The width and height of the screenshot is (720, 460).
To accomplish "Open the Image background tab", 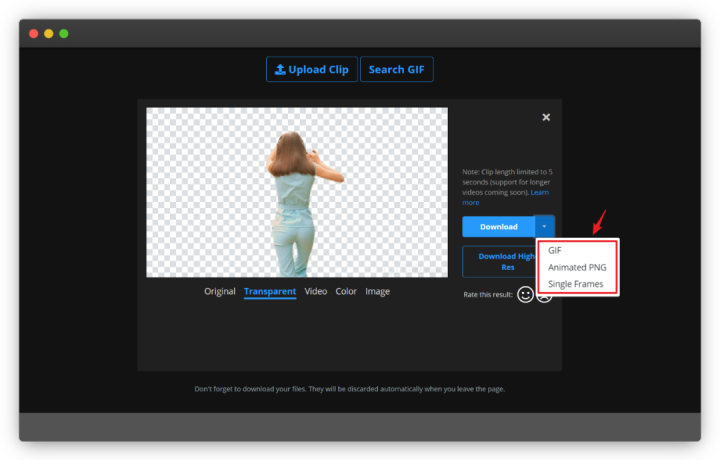I will click(x=377, y=292).
